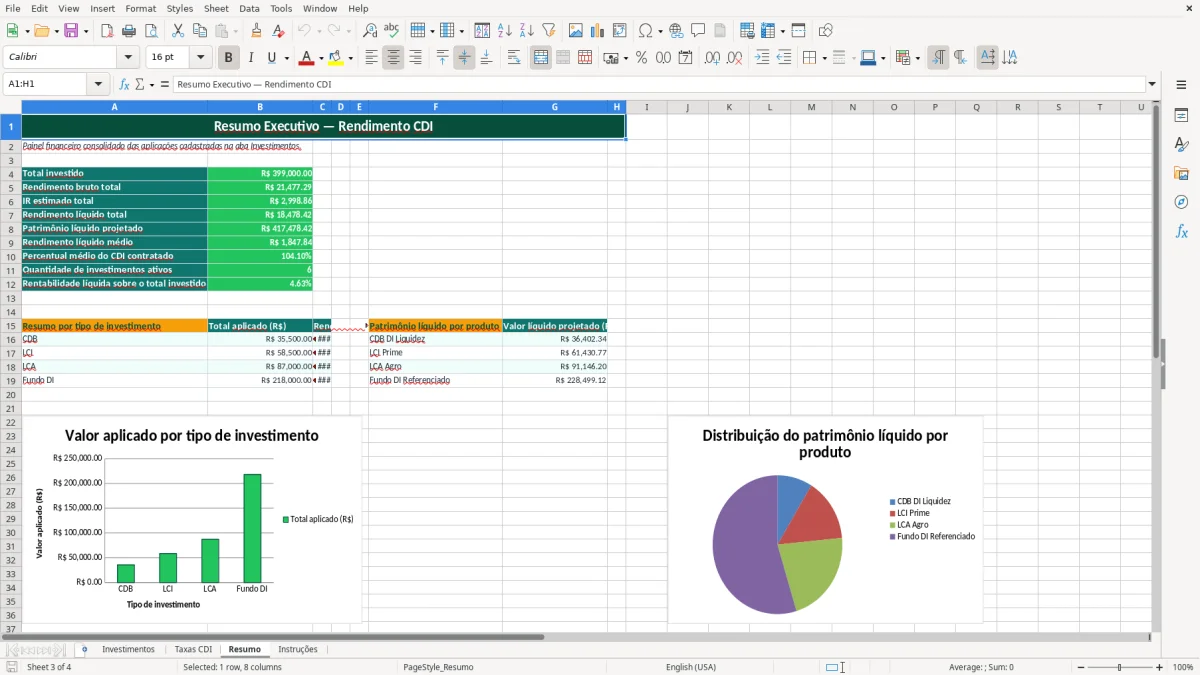Add a decimal place

point(712,58)
